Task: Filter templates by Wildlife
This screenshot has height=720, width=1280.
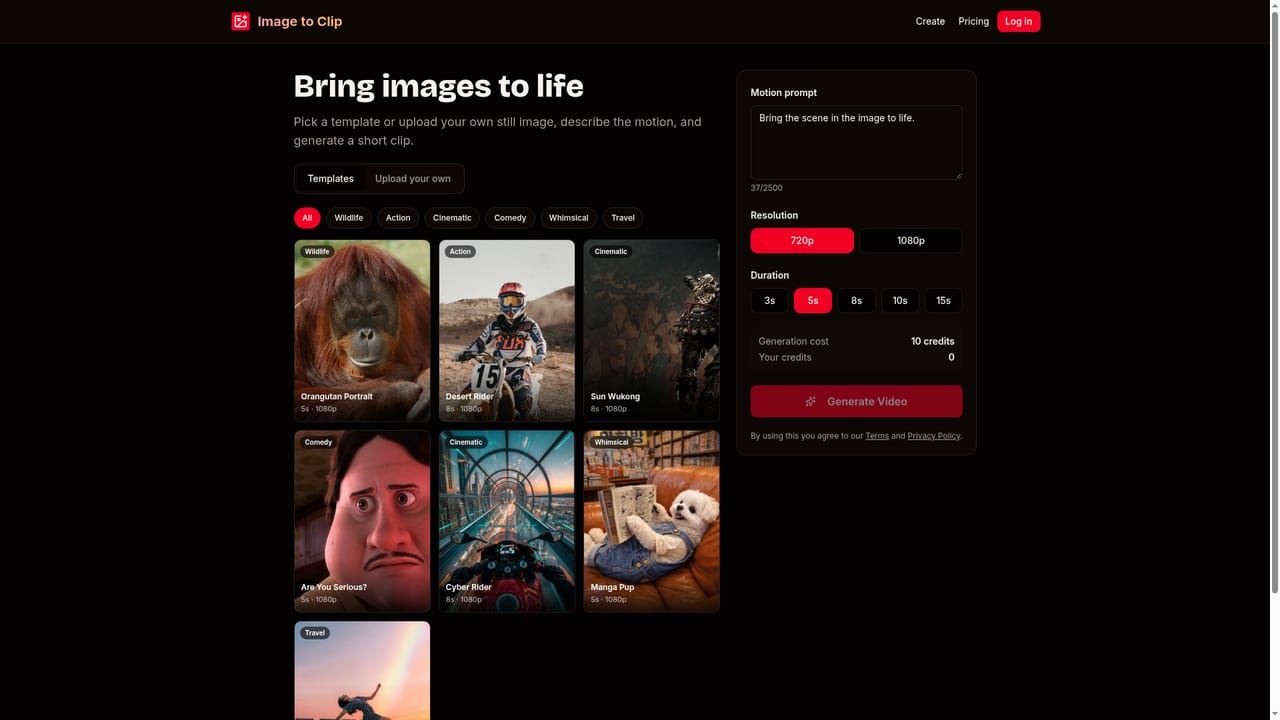Action: [349, 218]
